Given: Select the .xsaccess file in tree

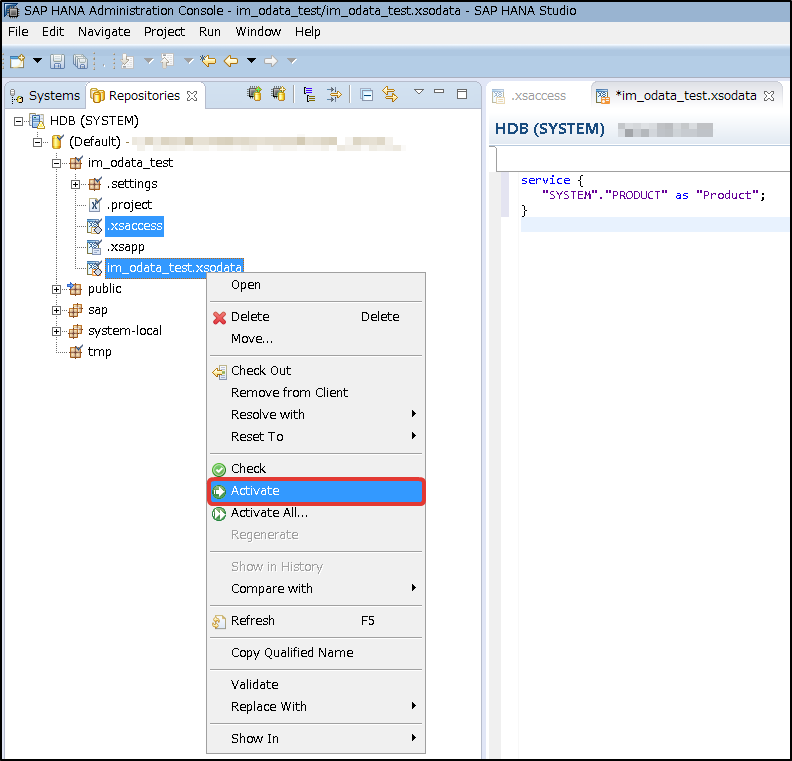Looking at the screenshot, I should pos(134,226).
